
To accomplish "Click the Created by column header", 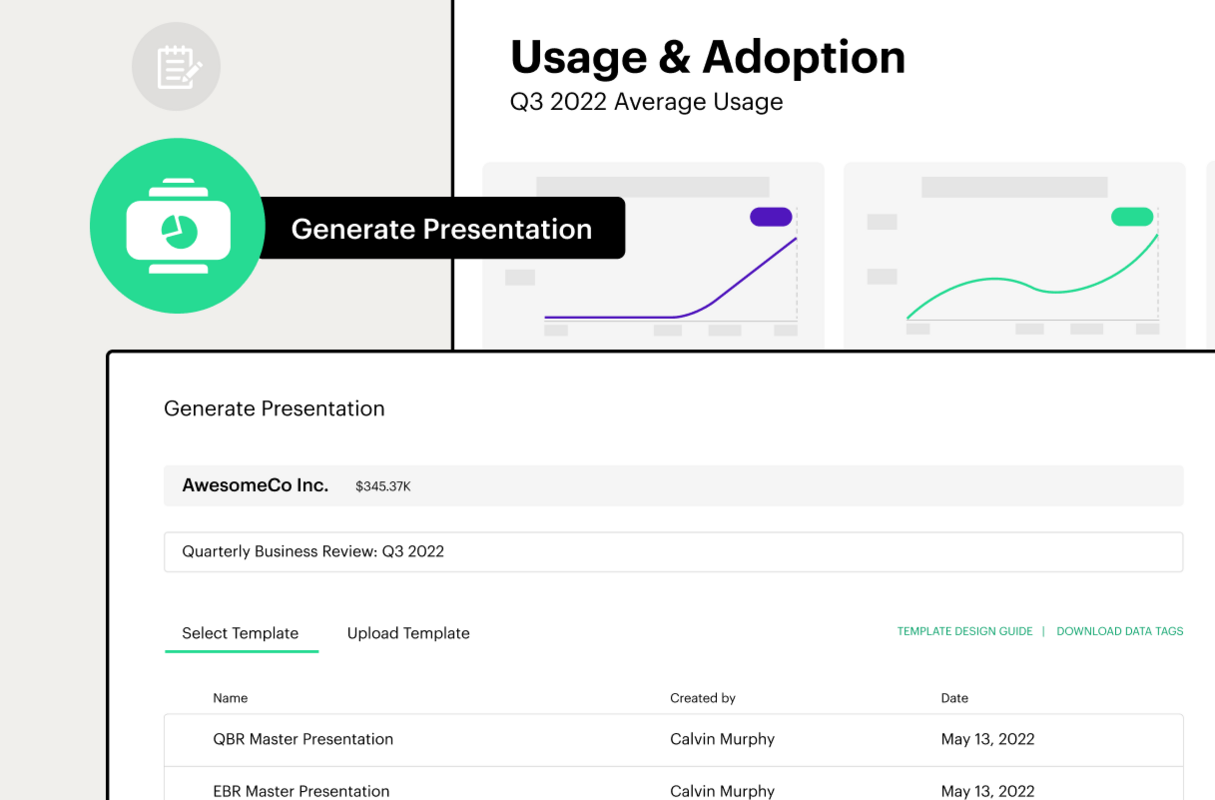I will coord(702,698).
